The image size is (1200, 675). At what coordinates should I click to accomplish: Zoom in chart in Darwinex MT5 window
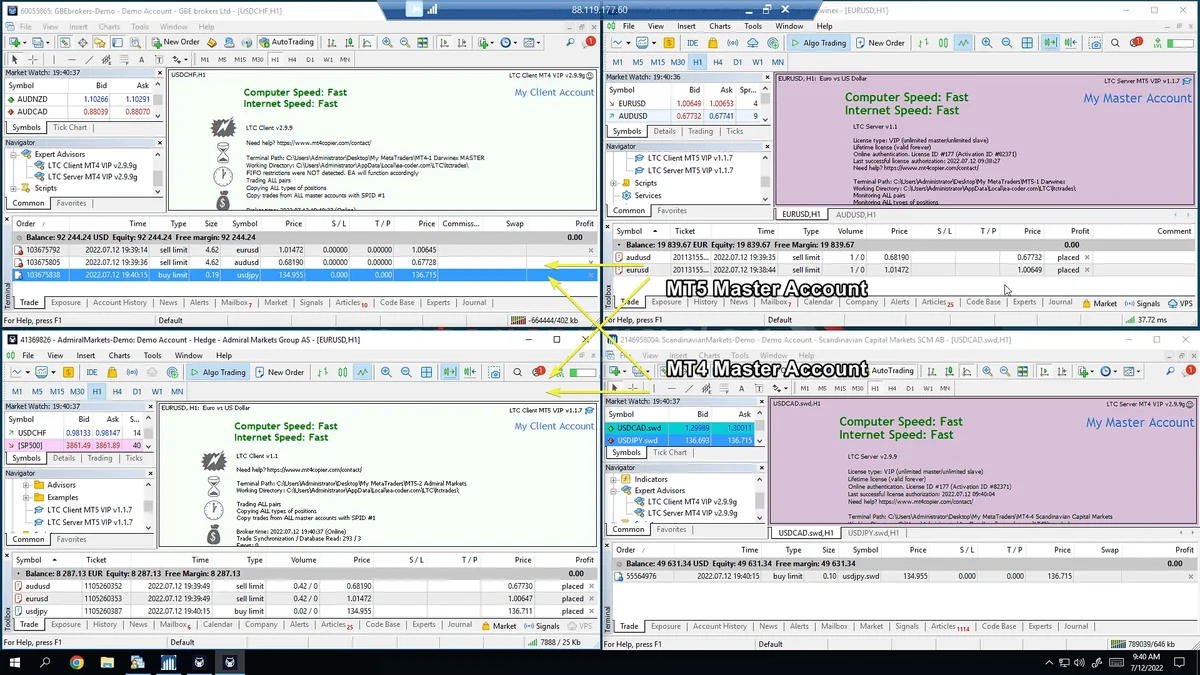[x=986, y=43]
